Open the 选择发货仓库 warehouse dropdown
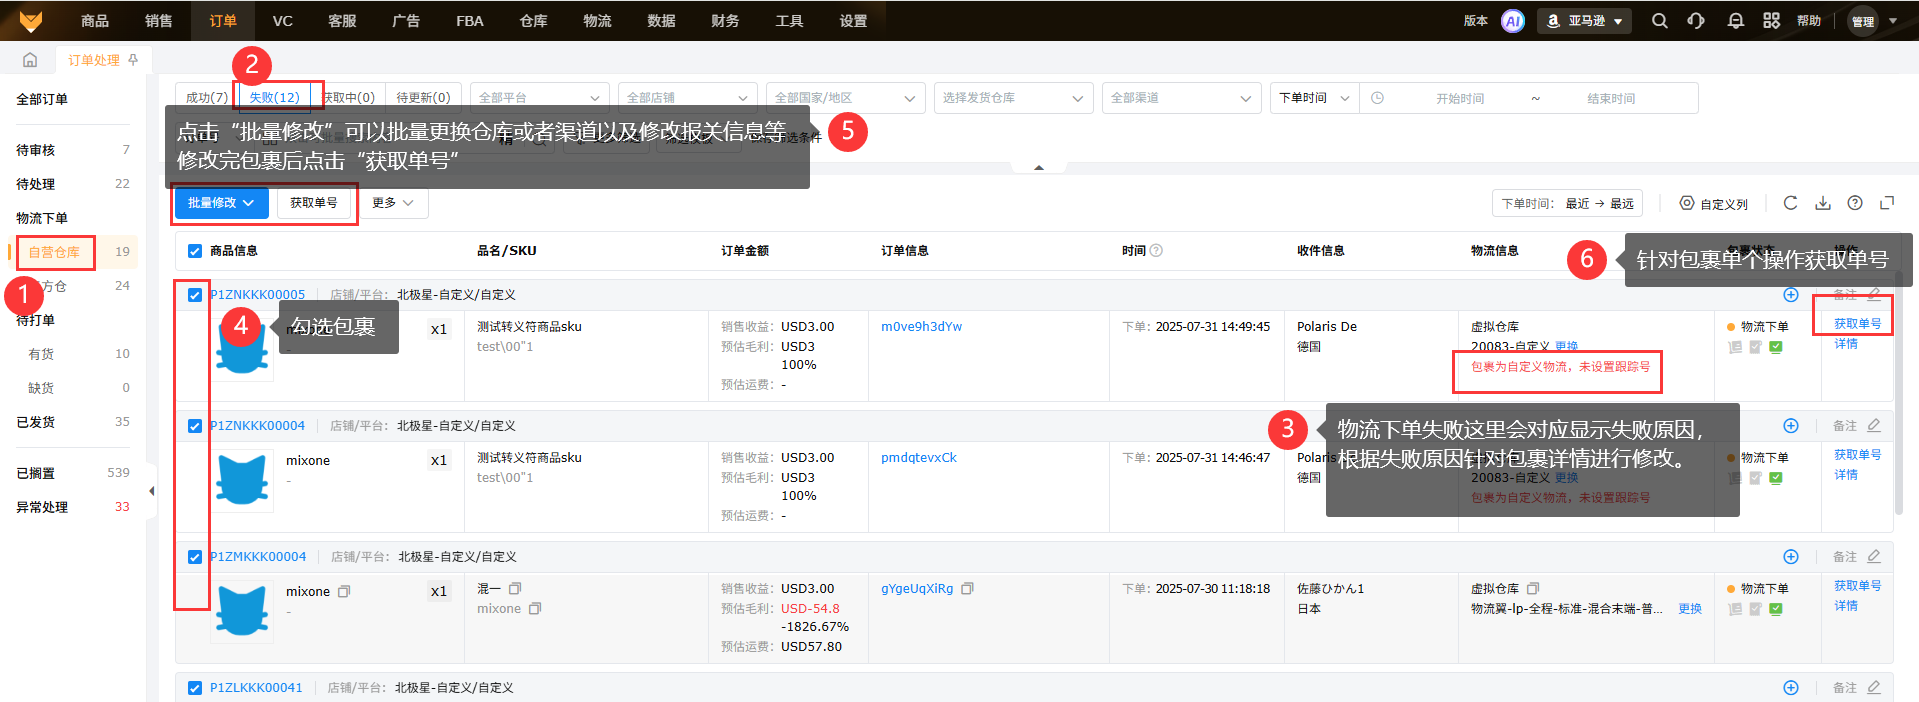Screen dimensions: 1919x702 point(1012,98)
